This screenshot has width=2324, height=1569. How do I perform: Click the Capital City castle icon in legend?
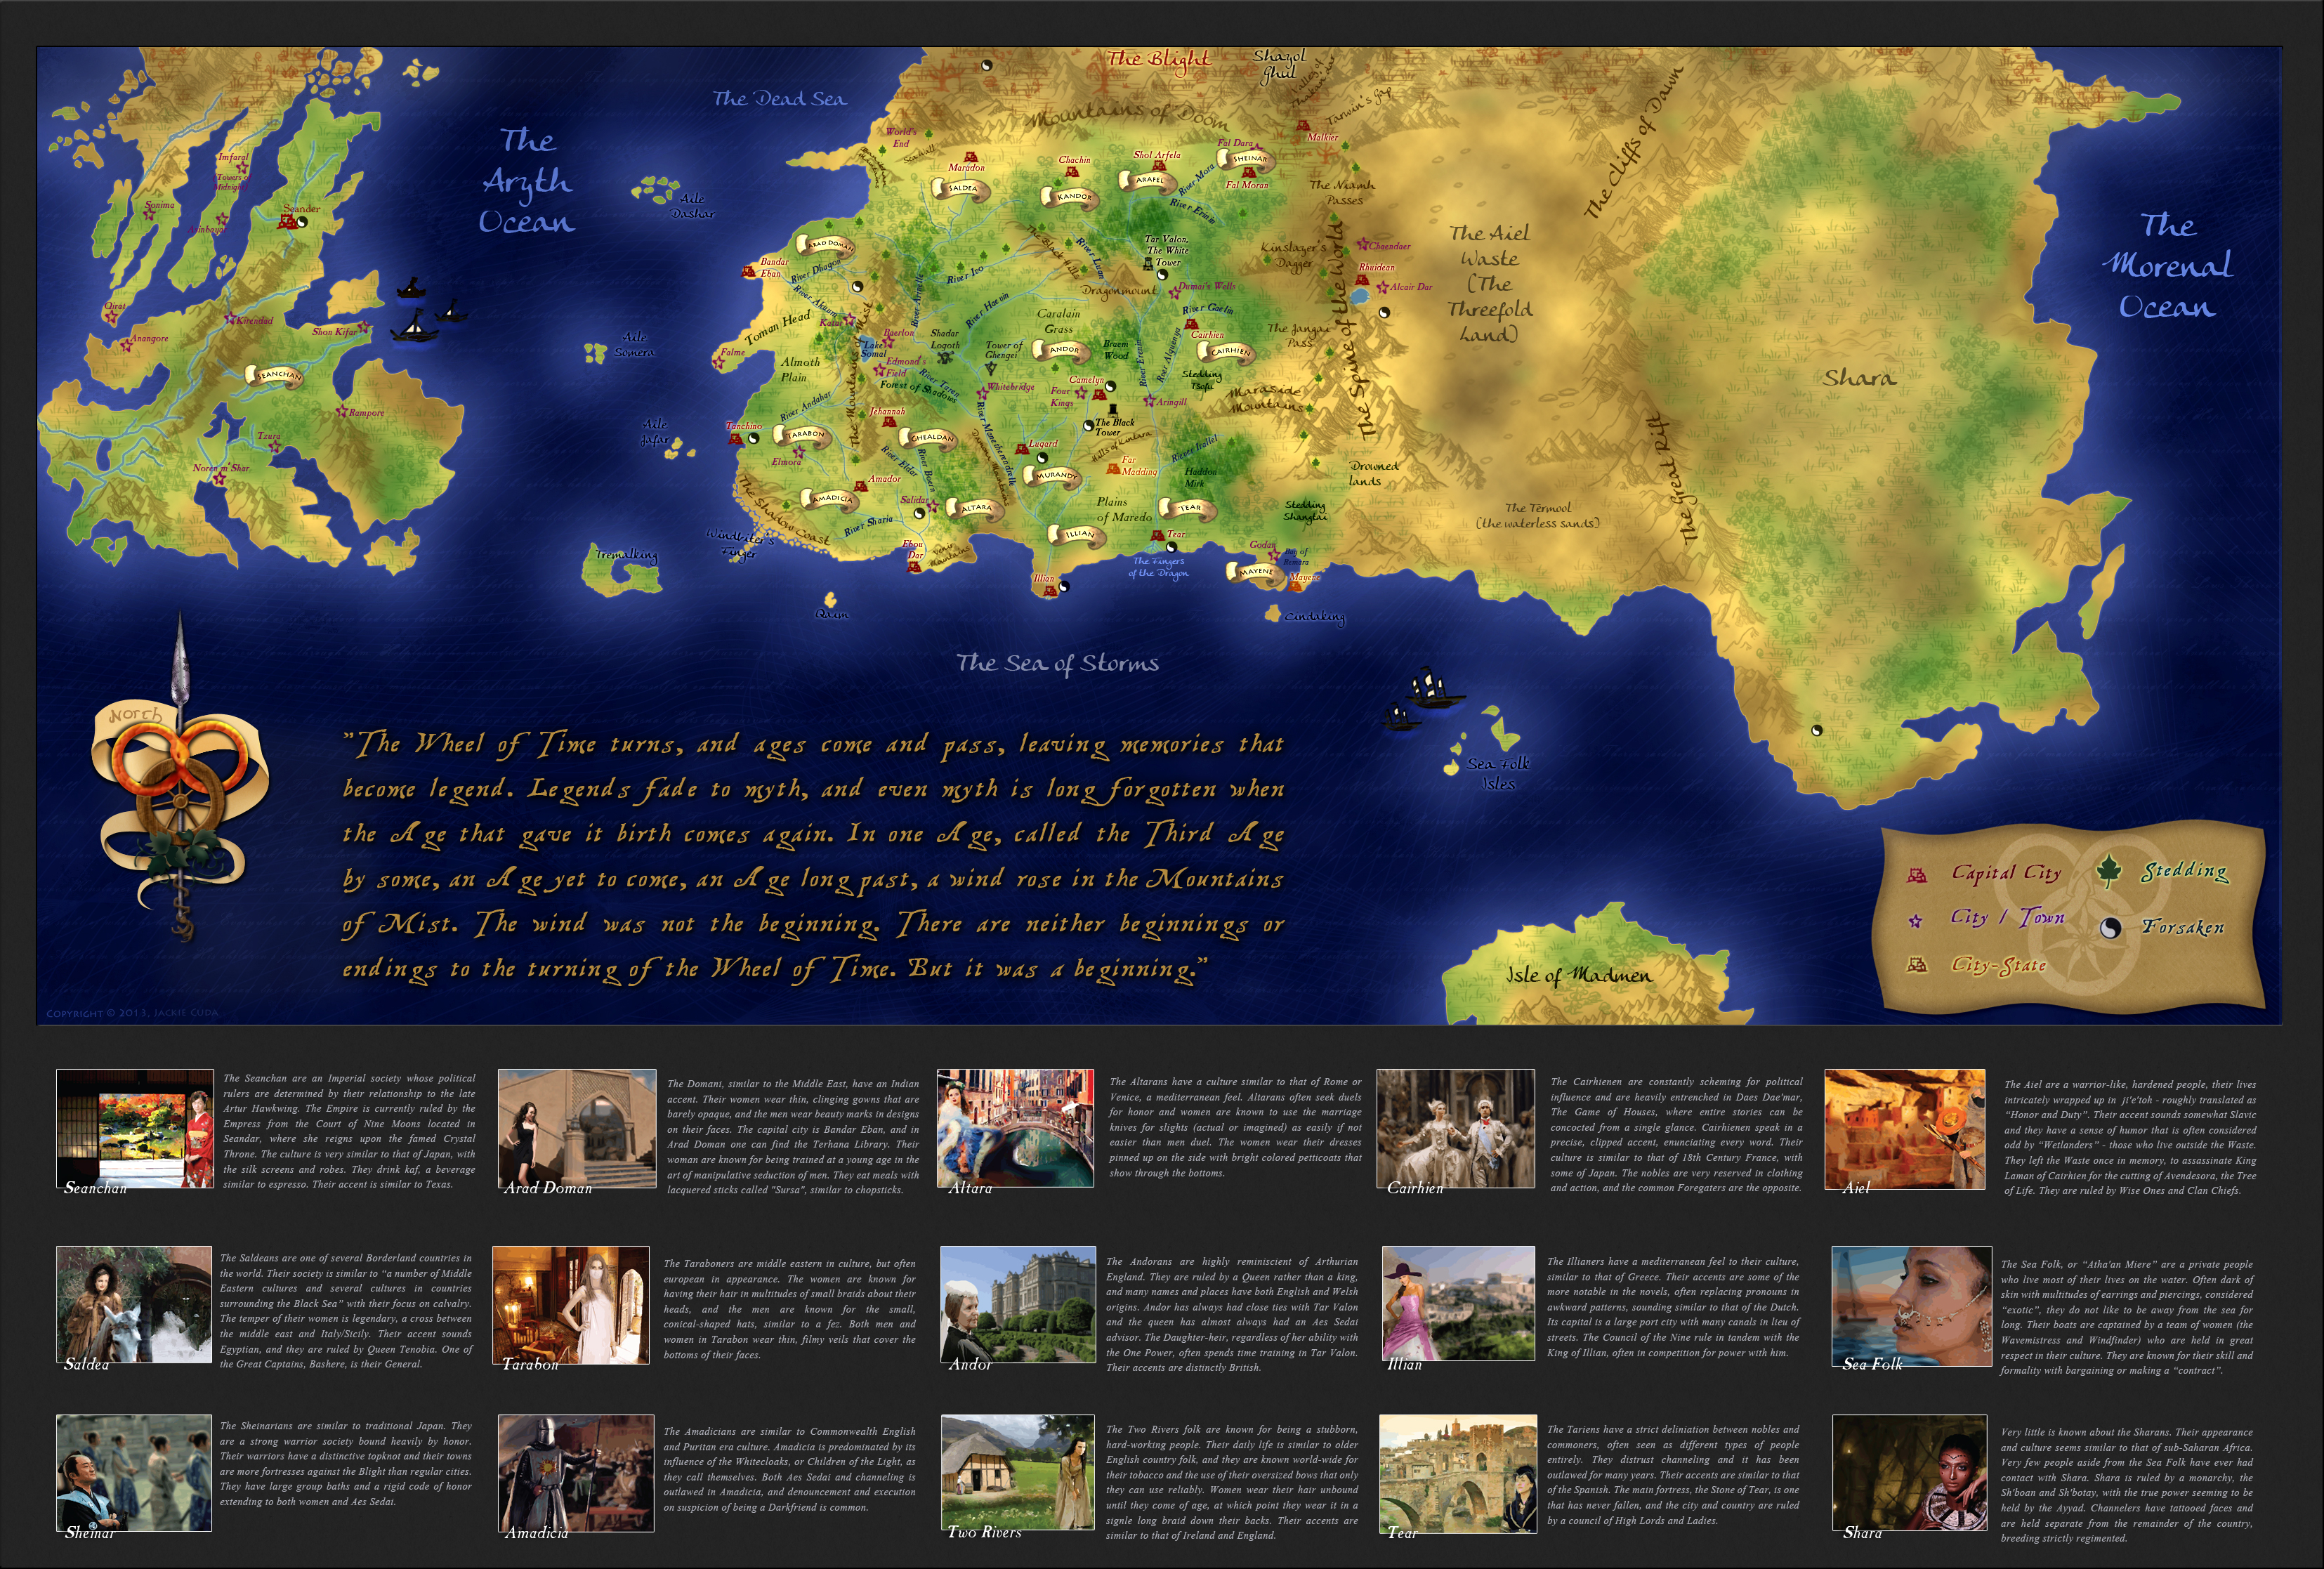click(x=1917, y=876)
